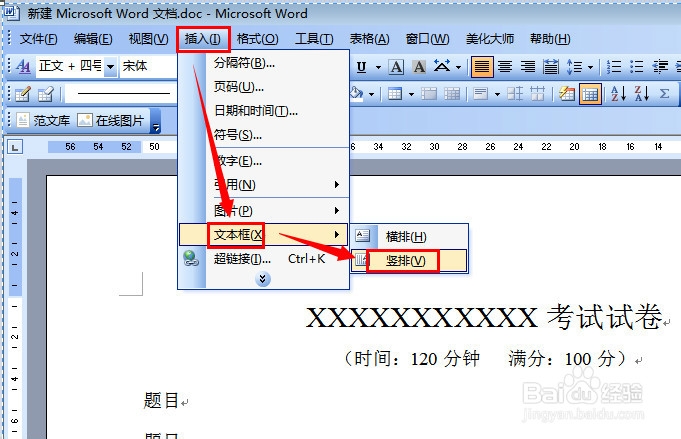
Task: Open Table AutoFormat
Action: click(x=567, y=94)
